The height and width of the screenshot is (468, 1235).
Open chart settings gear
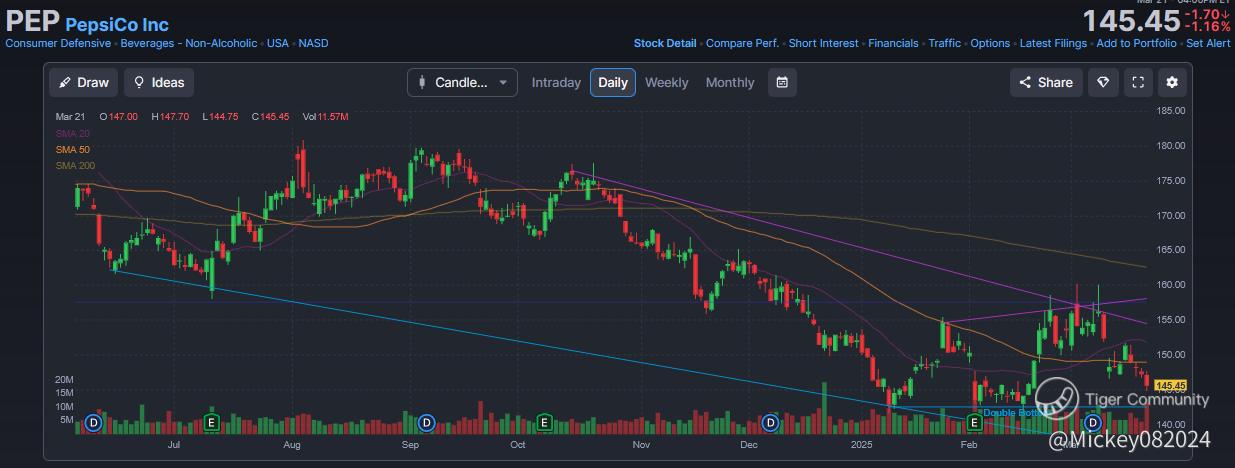pos(1172,83)
